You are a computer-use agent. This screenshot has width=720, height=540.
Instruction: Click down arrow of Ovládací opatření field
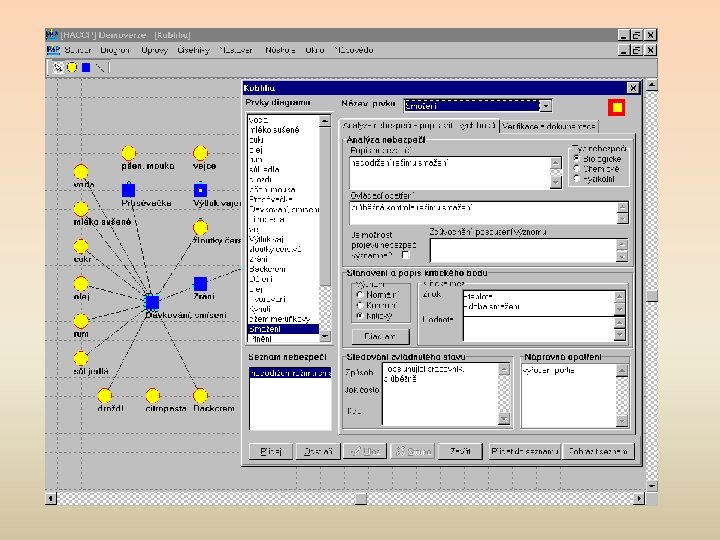pos(622,218)
